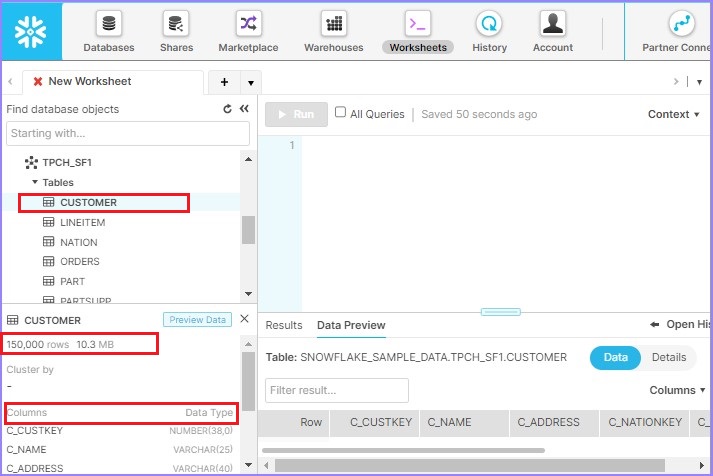The image size is (713, 476).
Task: Open Partner Connect icon
Action: click(681, 24)
